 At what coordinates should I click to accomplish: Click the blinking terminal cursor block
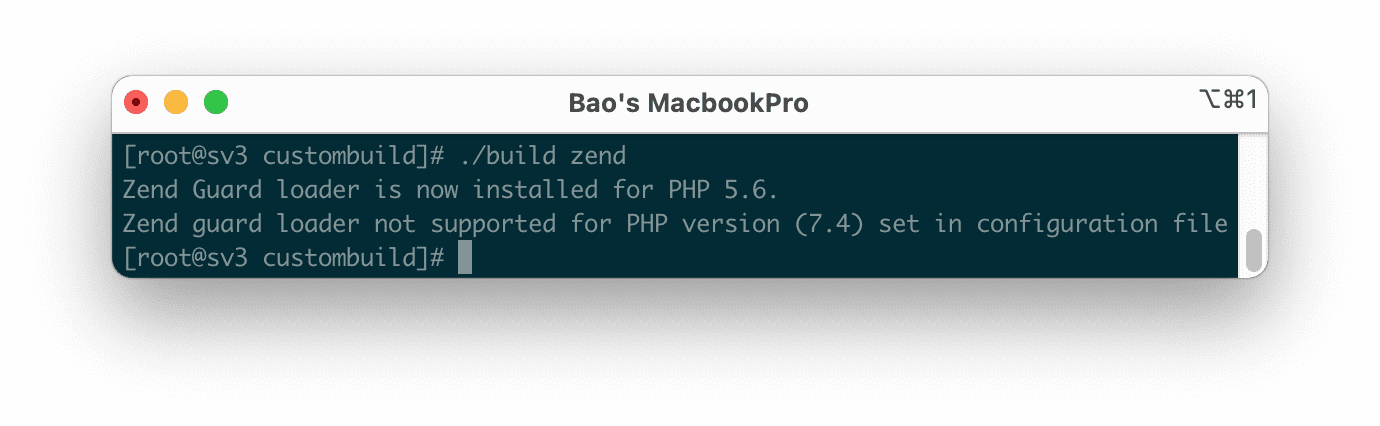[x=464, y=257]
